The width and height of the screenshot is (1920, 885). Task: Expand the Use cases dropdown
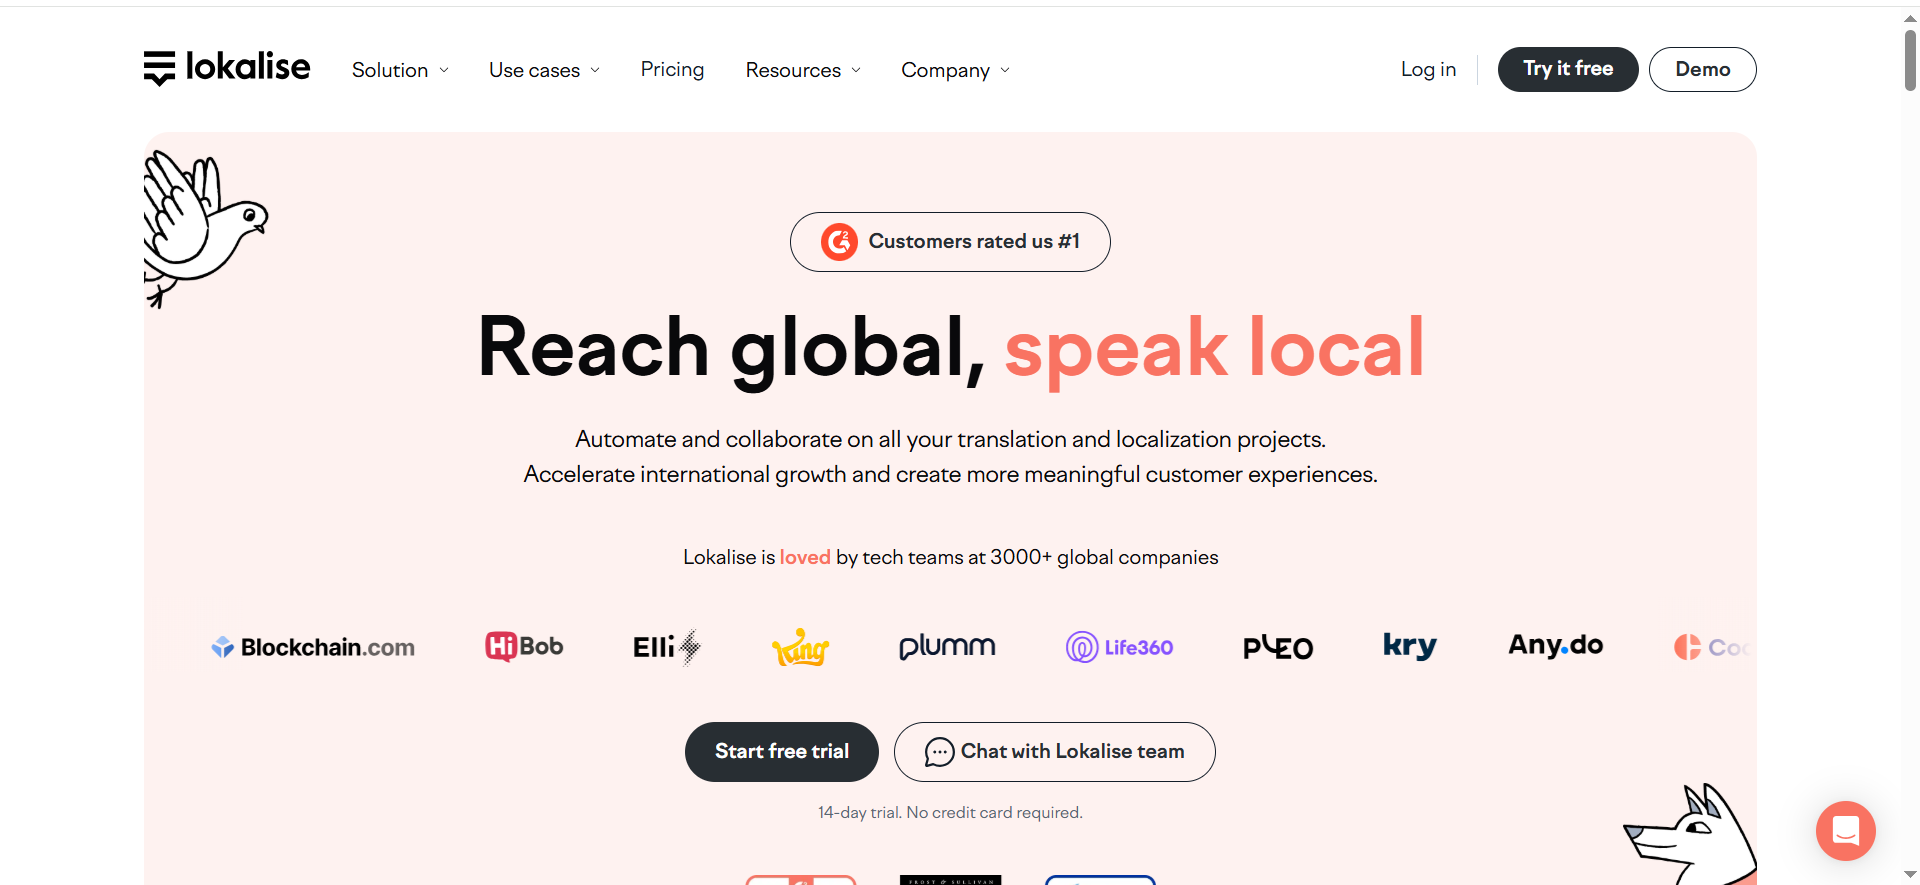pos(544,70)
